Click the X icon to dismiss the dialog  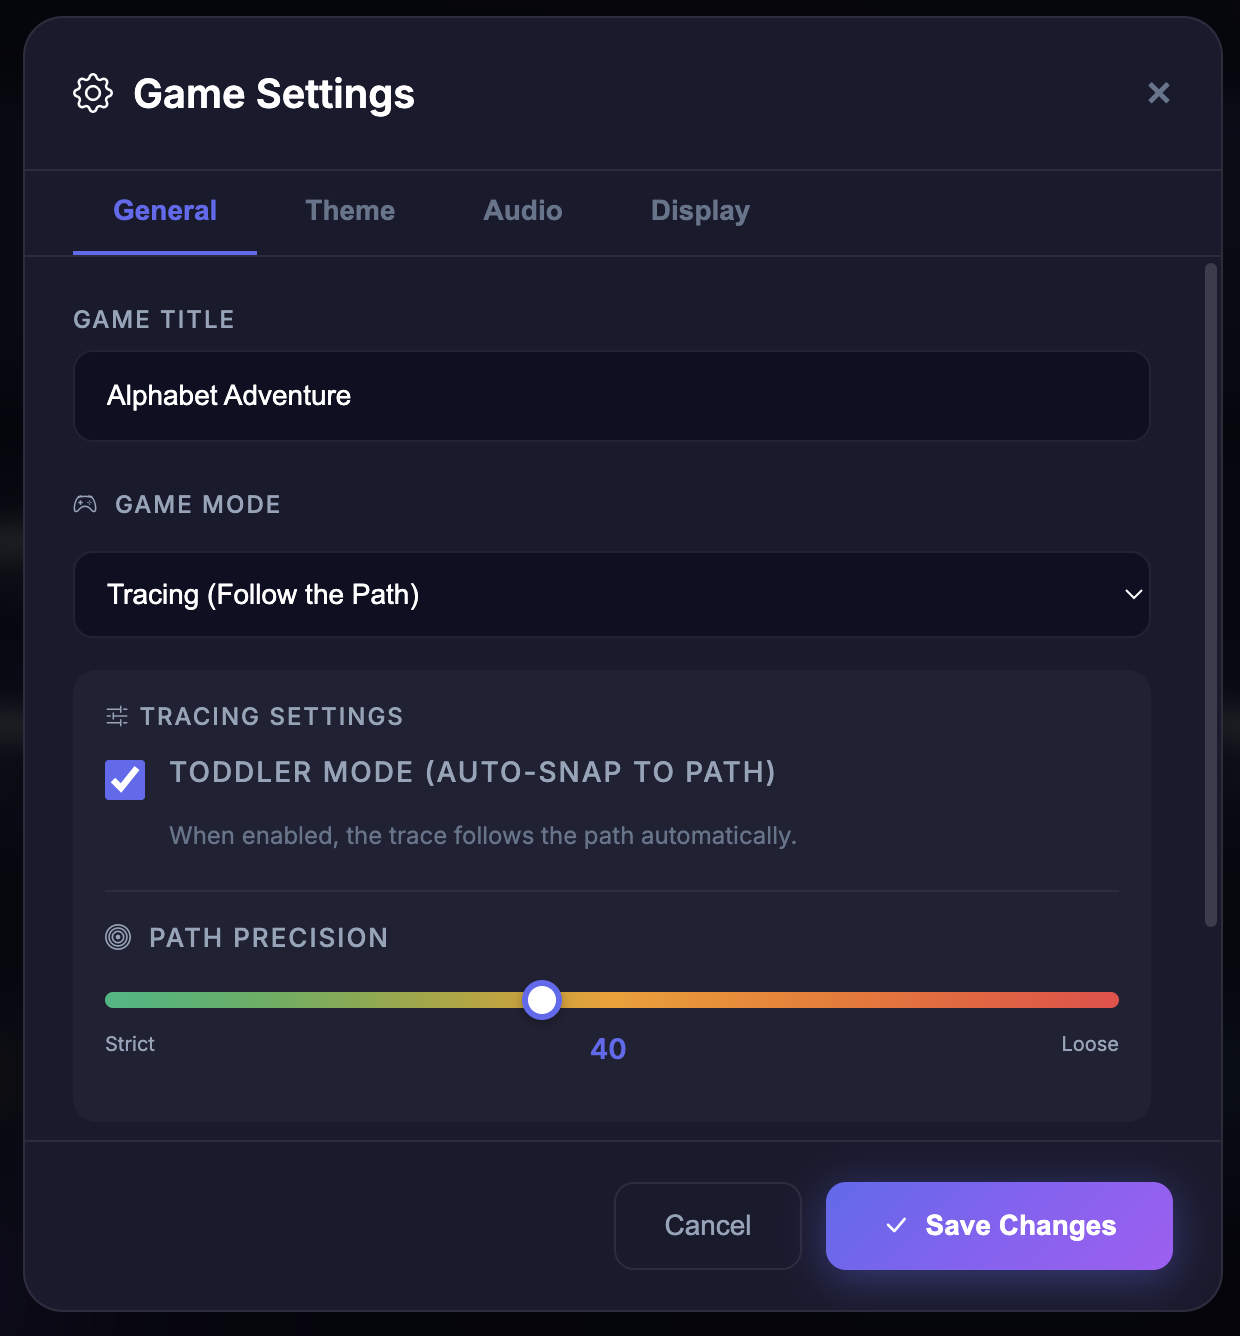(x=1158, y=93)
